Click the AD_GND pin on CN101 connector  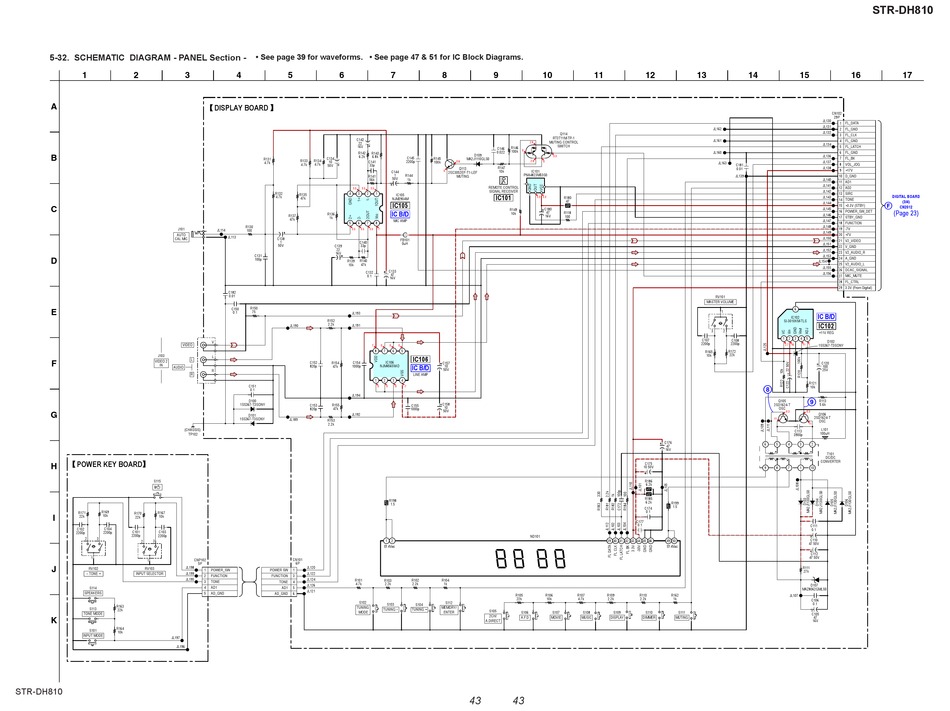[281, 594]
